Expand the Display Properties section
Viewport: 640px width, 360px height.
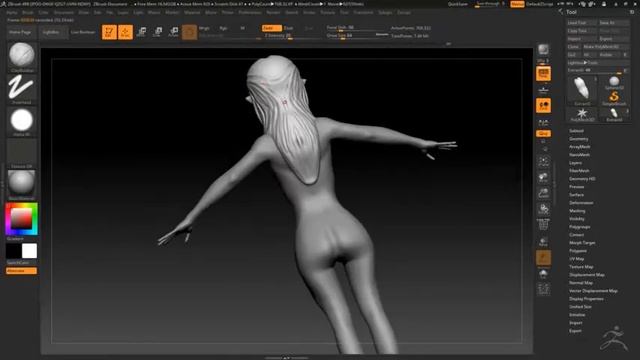point(586,299)
